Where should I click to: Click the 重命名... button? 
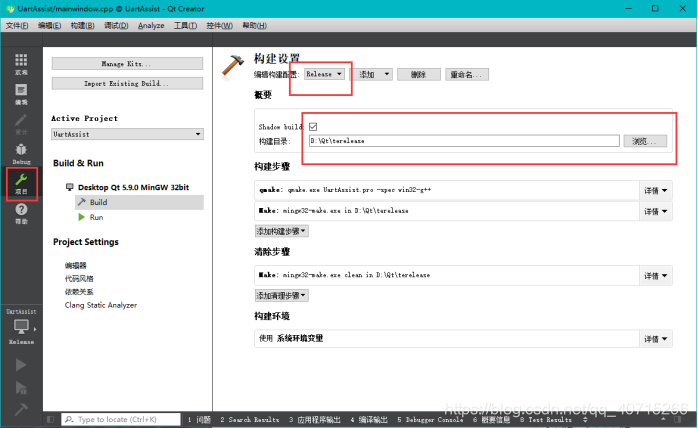[x=467, y=74]
